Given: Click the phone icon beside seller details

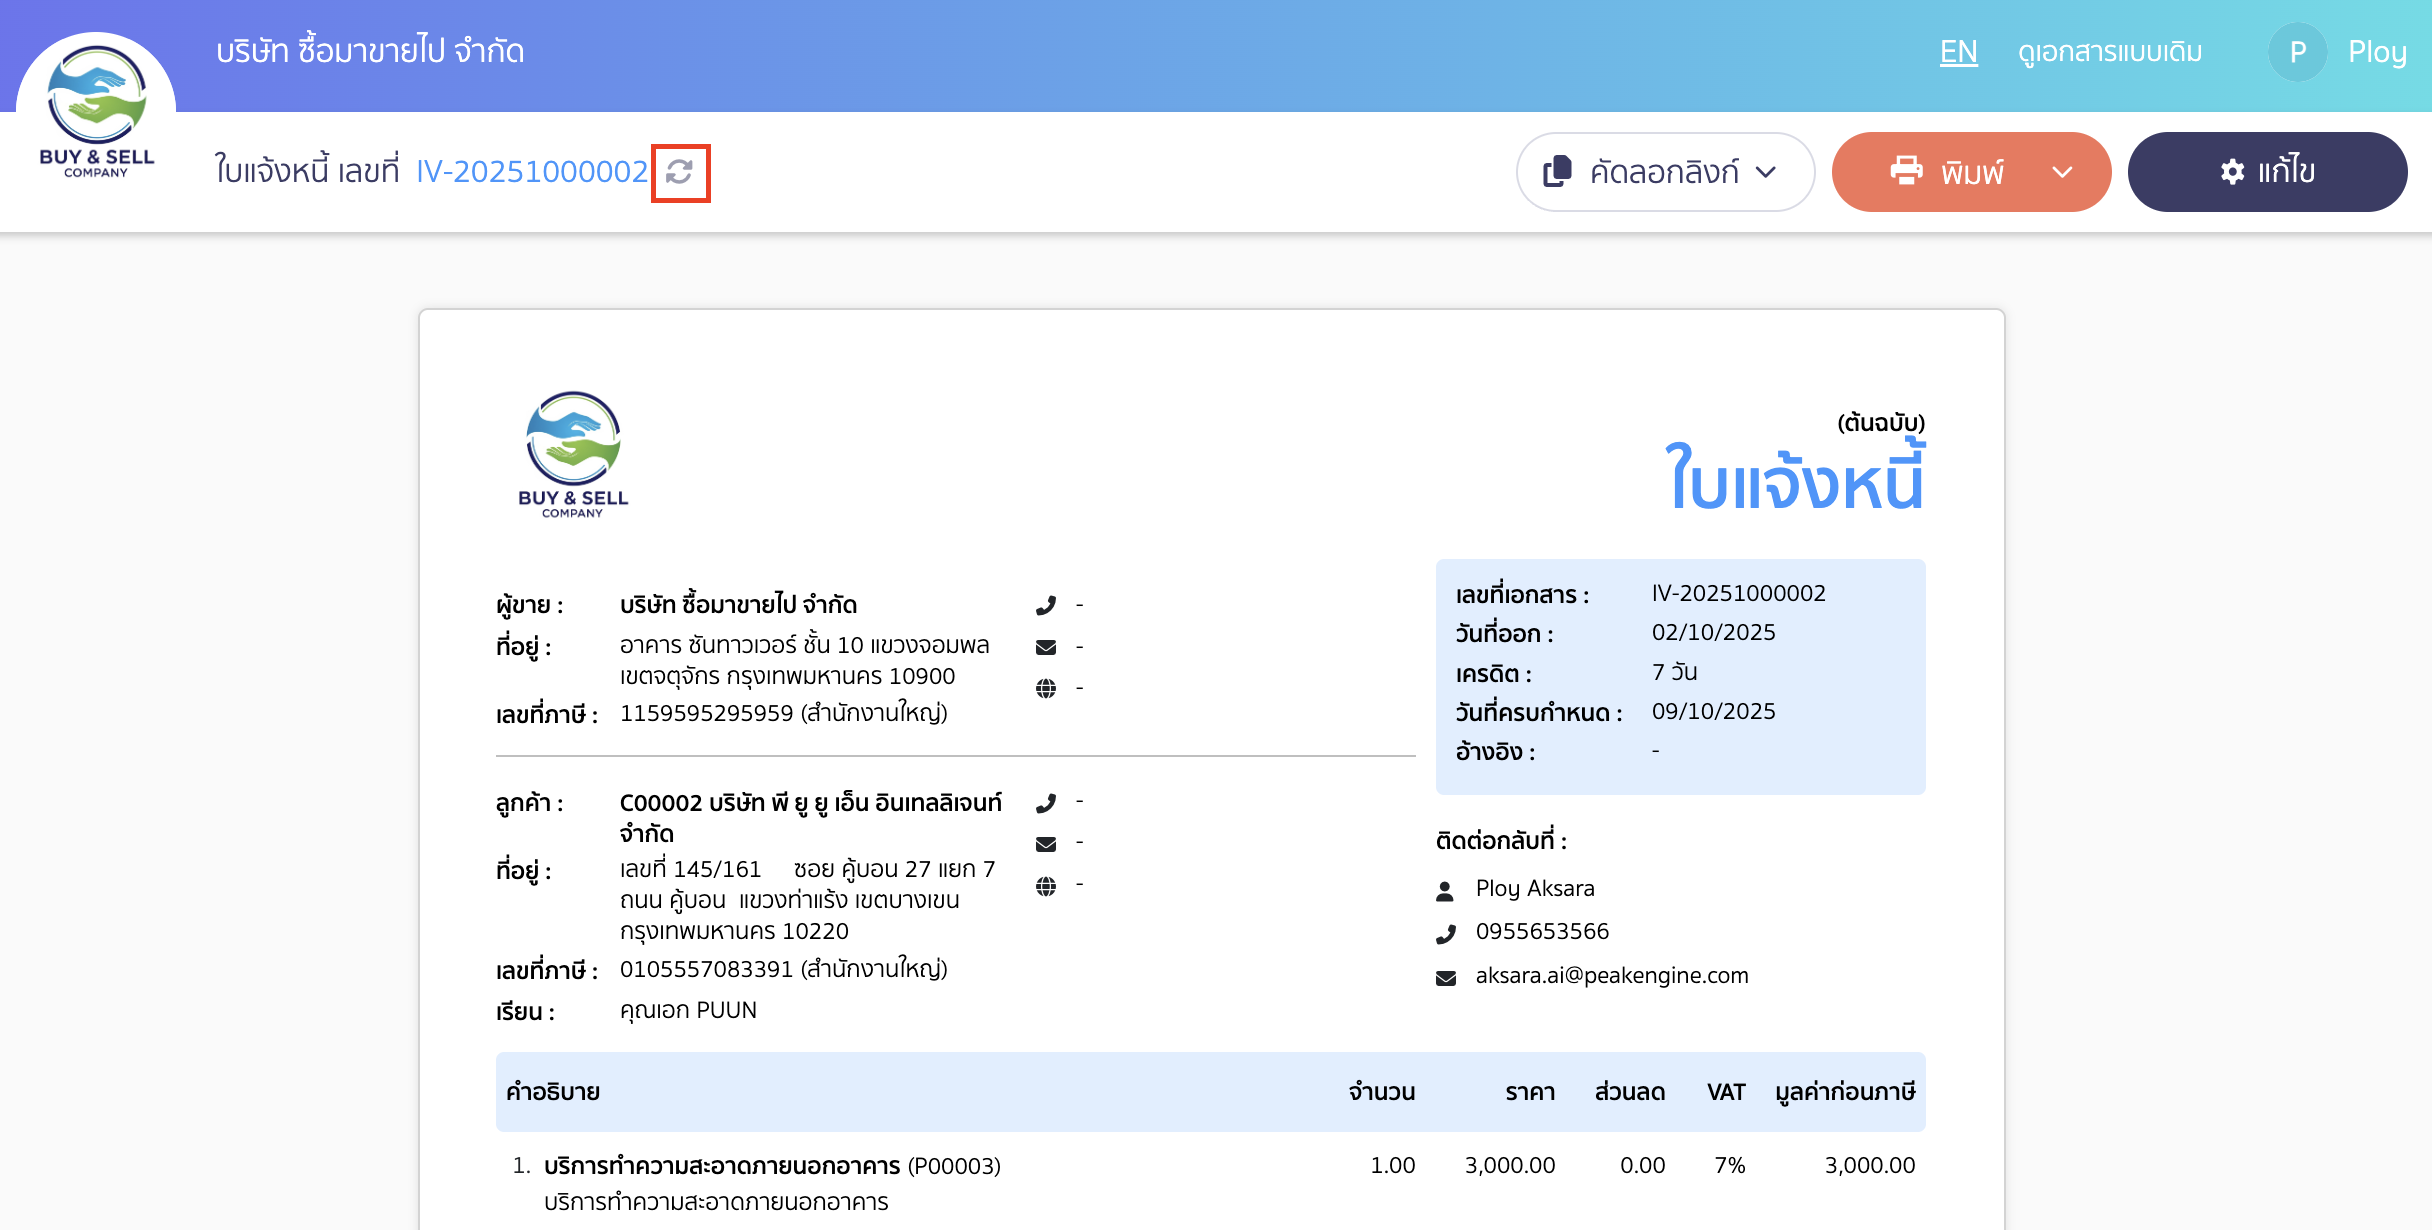Looking at the screenshot, I should point(1047,604).
